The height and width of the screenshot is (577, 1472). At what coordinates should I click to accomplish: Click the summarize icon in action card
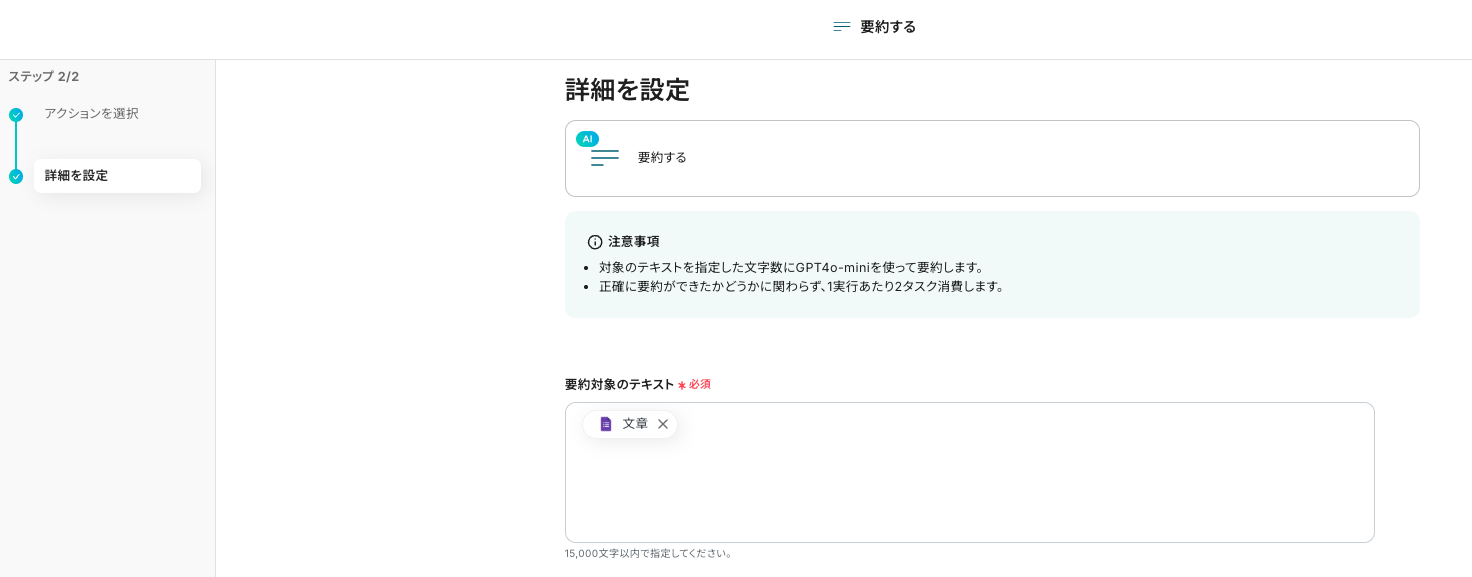pyautogui.click(x=605, y=158)
